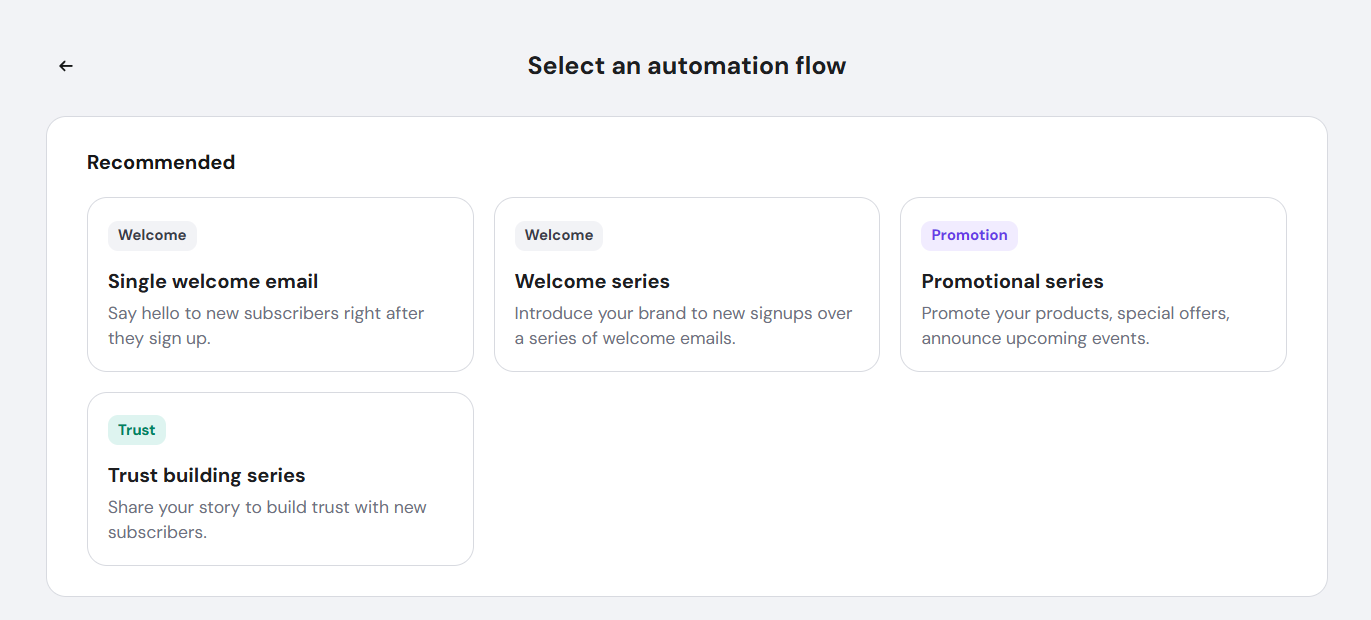Screen dimensions: 1371x620
Task: Click 'Say hello to new subscribers' description
Action: [x=266, y=313]
